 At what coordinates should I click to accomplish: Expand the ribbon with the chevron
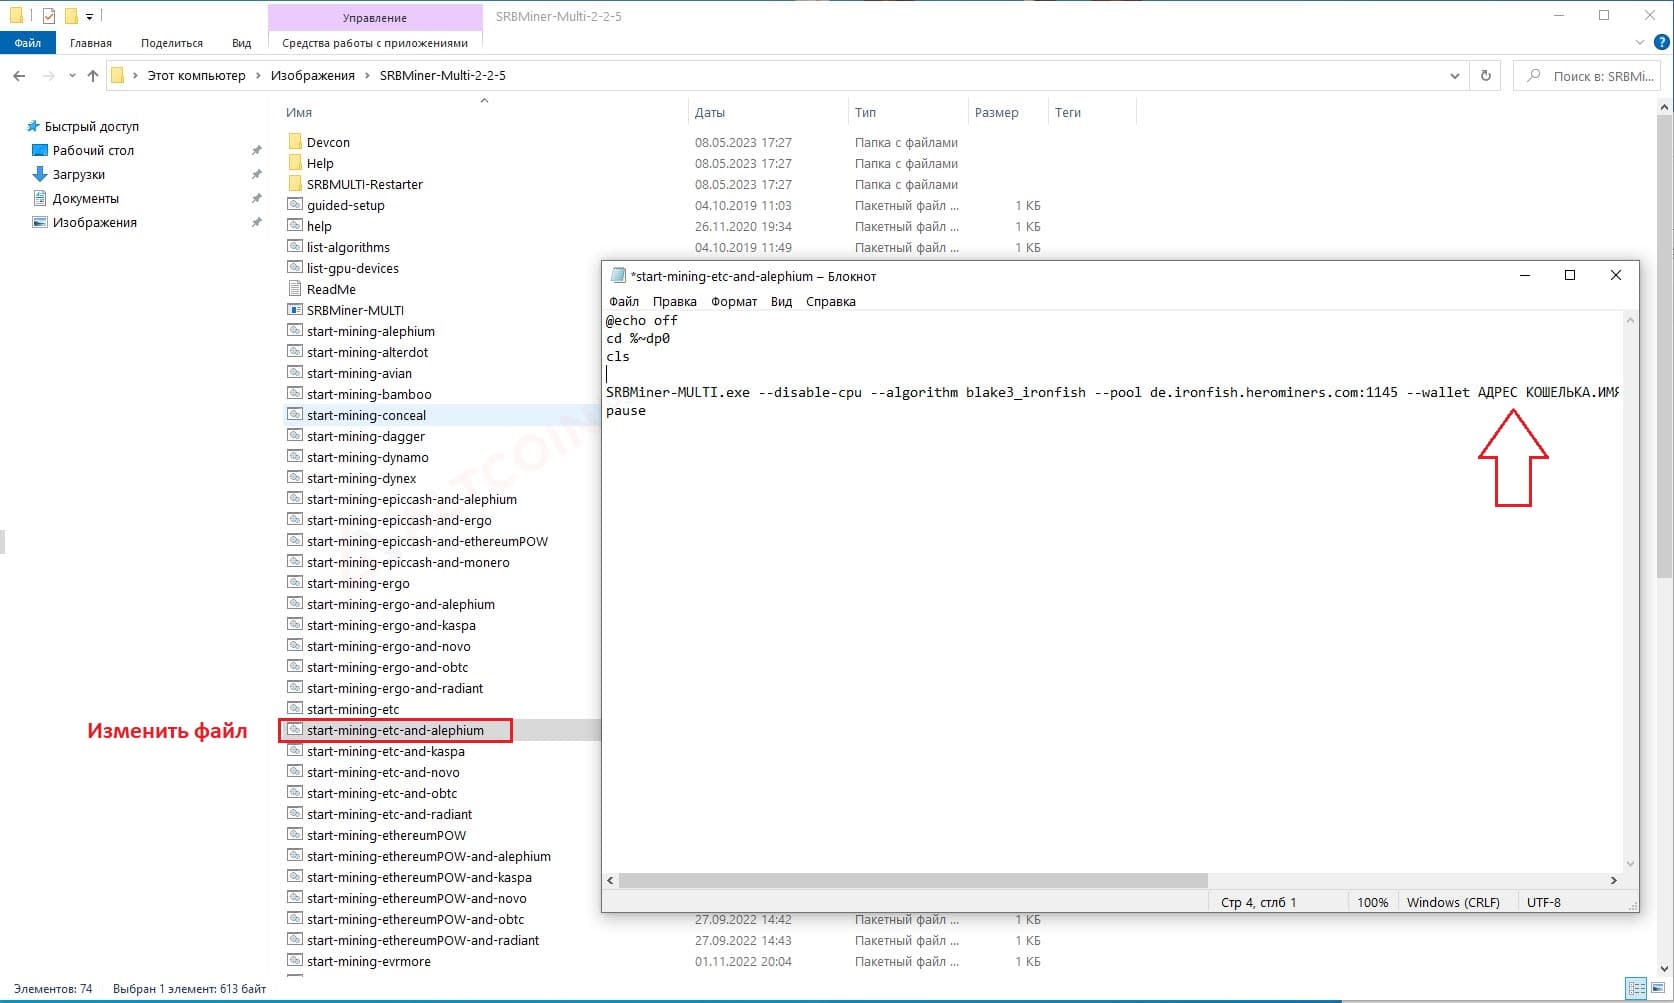[x=1639, y=42]
